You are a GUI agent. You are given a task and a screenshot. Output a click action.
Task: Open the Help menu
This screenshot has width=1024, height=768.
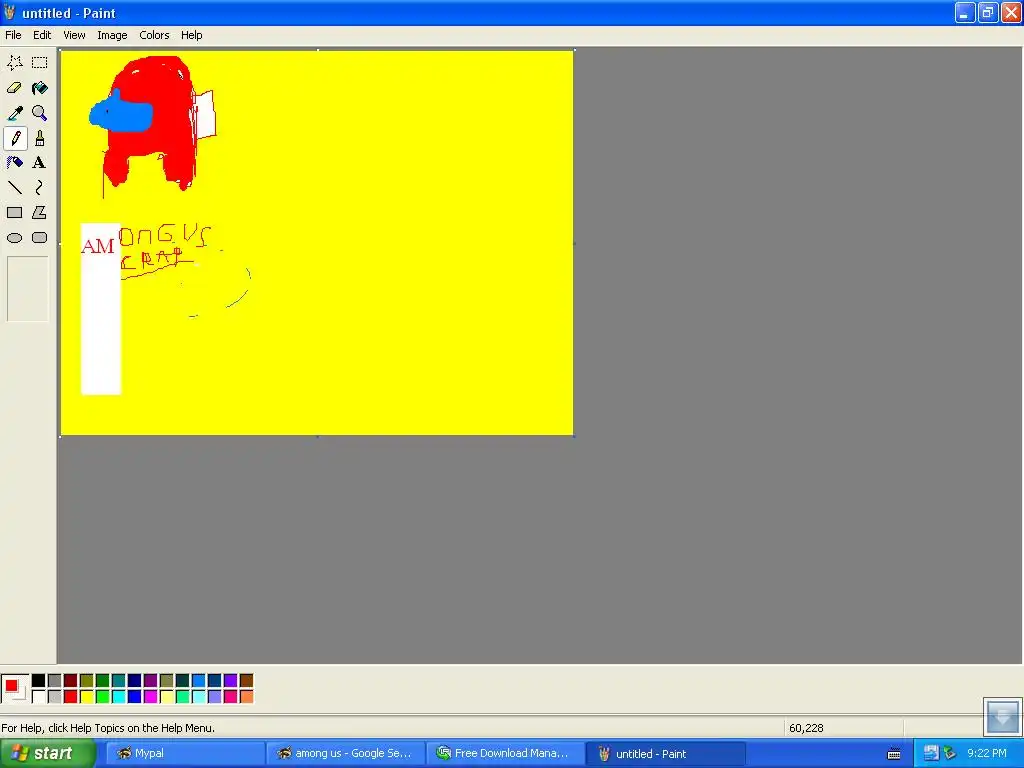[x=191, y=35]
